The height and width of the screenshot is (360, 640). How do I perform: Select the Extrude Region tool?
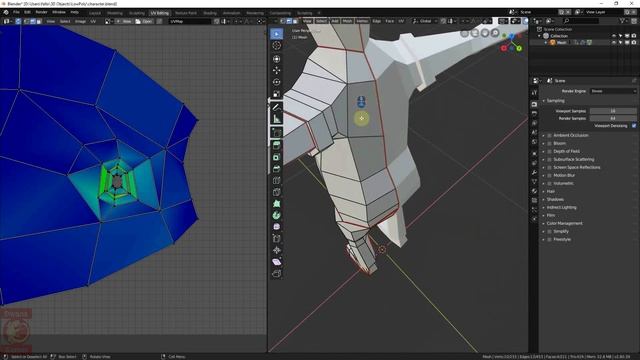[277, 145]
